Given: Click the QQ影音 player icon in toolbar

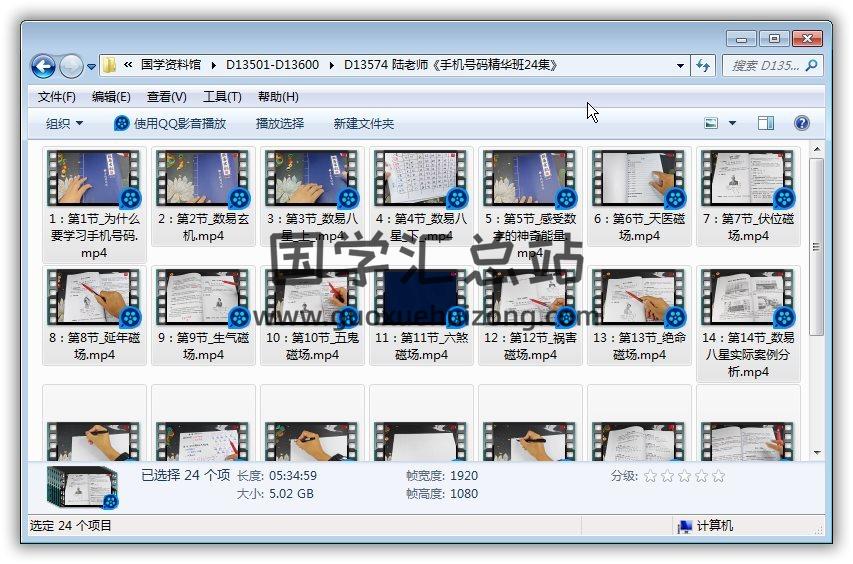Looking at the screenshot, I should [122, 123].
